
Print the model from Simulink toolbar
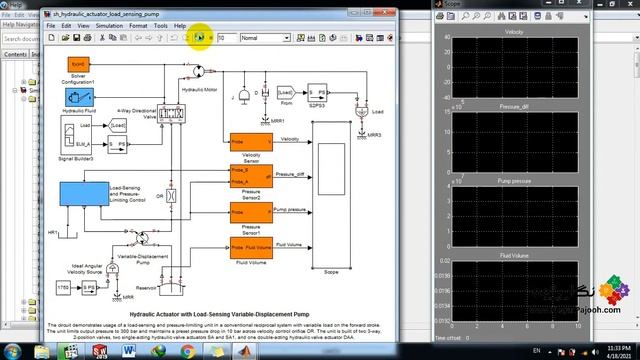[x=87, y=38]
